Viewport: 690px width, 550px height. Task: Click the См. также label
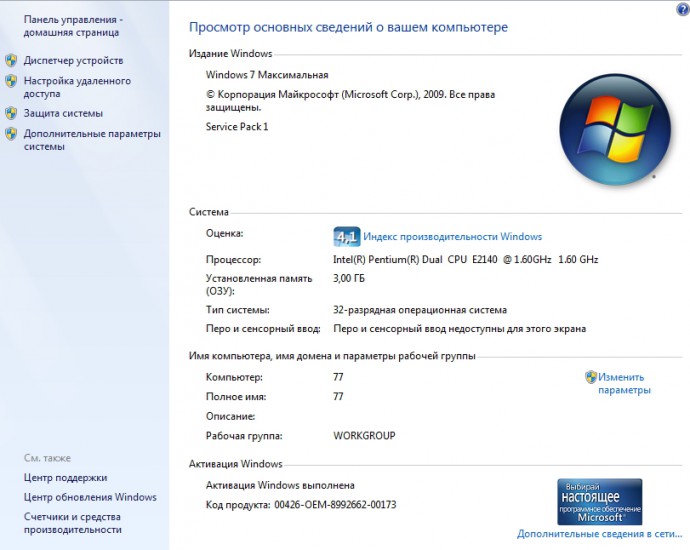coord(47,458)
